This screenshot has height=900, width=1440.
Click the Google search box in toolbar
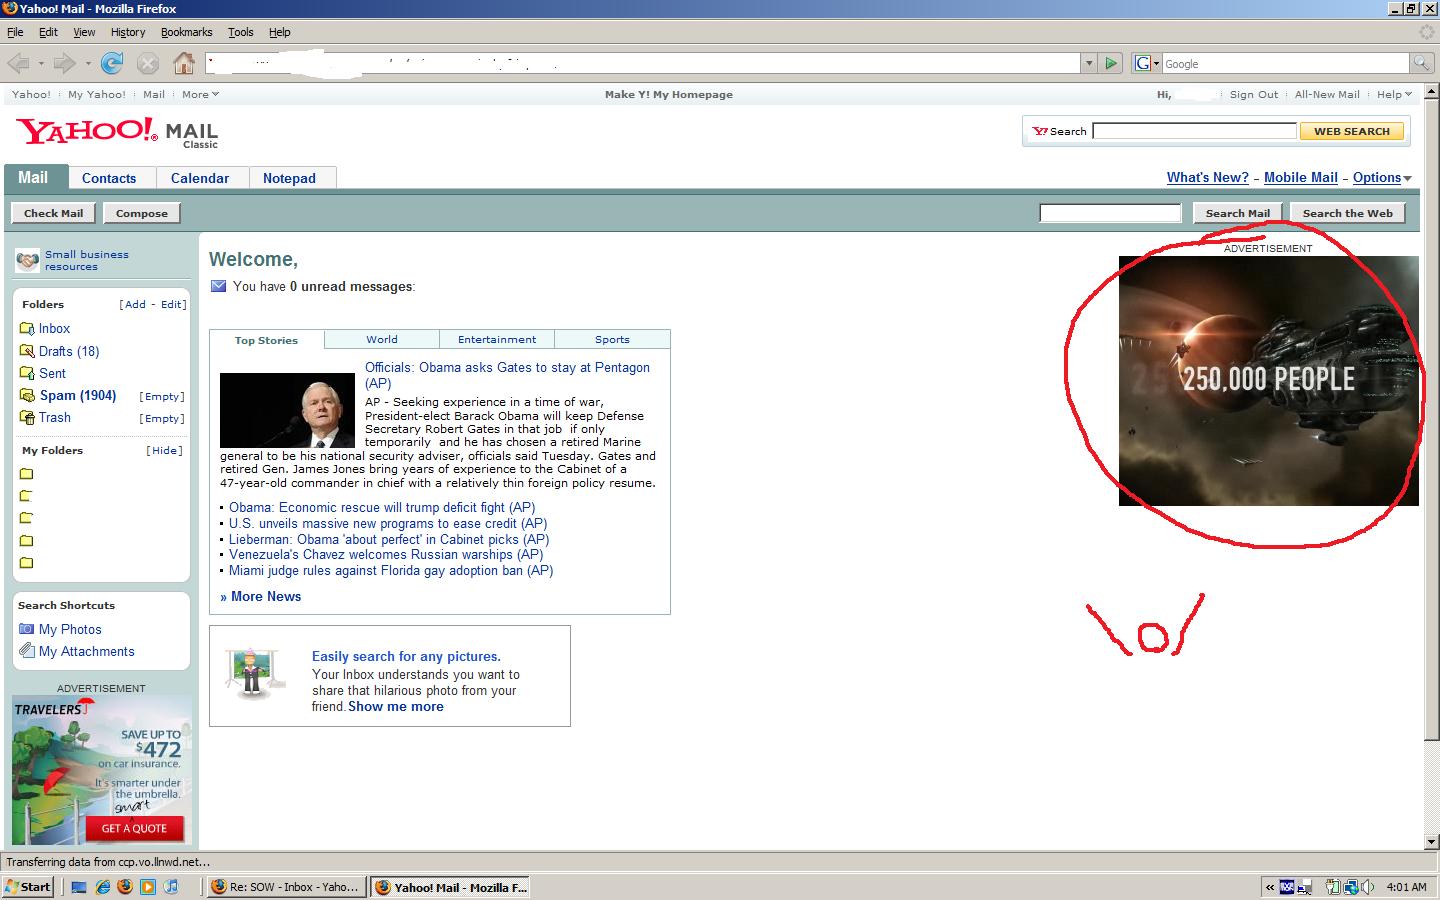(1285, 63)
